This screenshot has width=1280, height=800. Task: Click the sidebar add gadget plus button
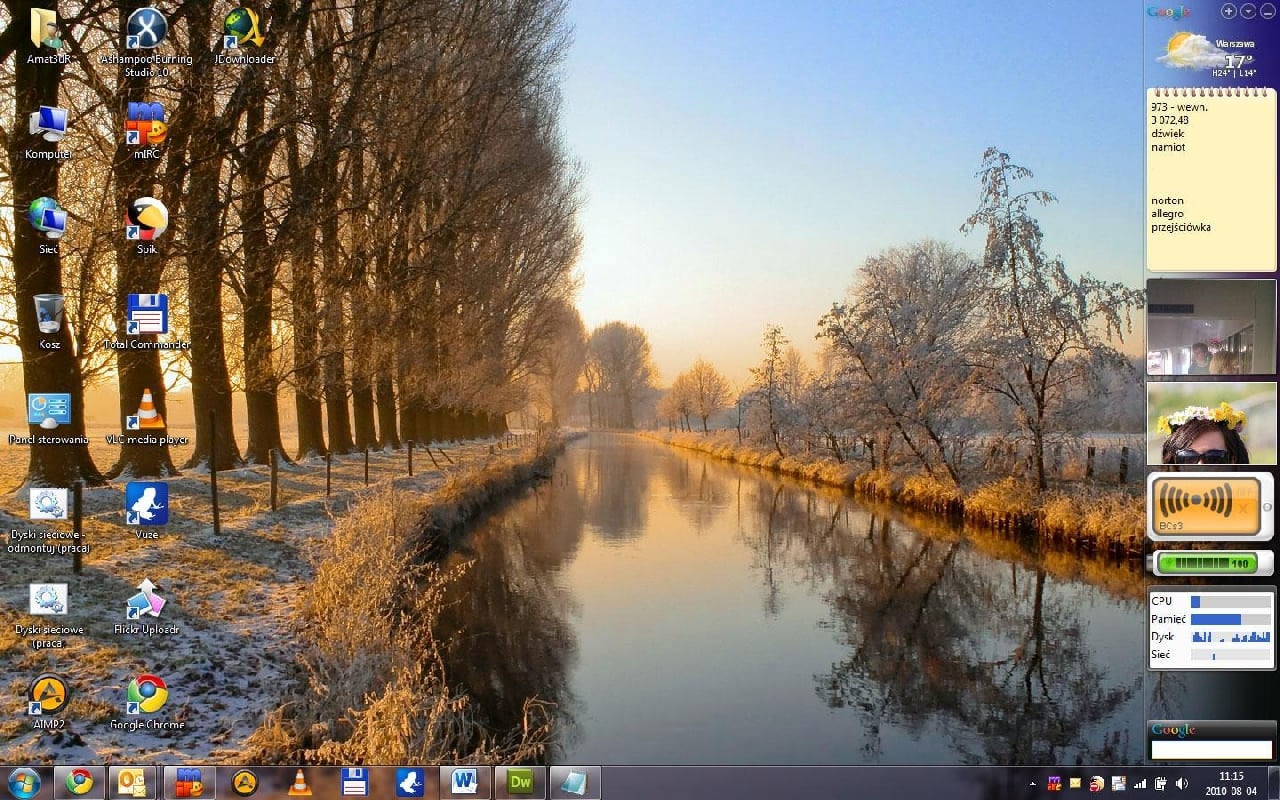(x=1228, y=11)
